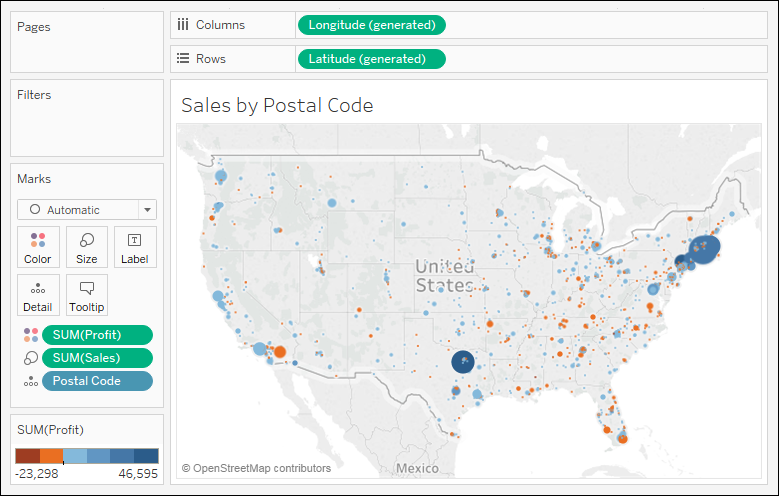Image resolution: width=779 pixels, height=496 pixels.
Task: Open the Size marks card
Action: pos(86,247)
